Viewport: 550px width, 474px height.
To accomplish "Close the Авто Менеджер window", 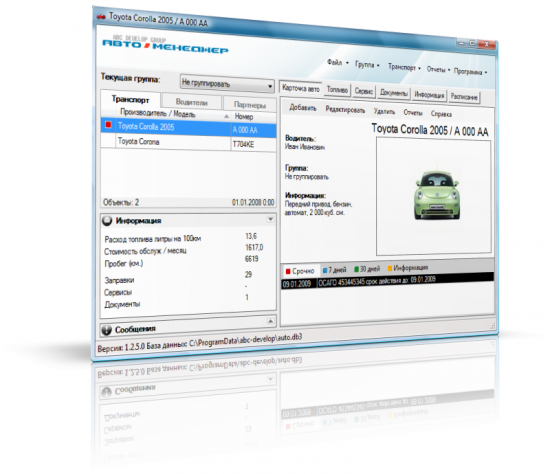I will pos(487,44).
